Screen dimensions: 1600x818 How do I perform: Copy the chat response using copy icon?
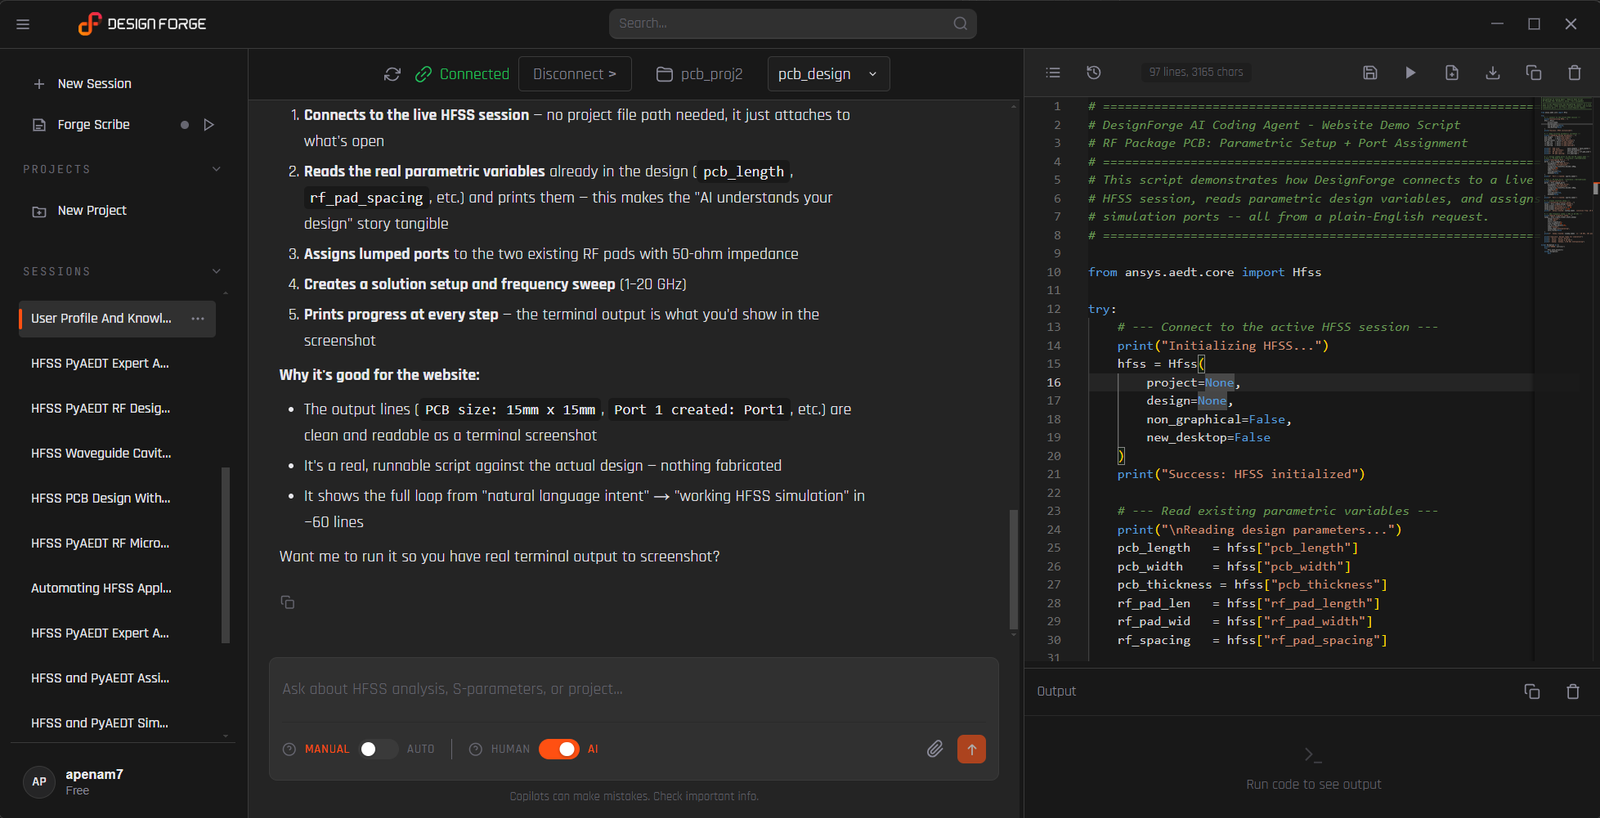point(288,602)
